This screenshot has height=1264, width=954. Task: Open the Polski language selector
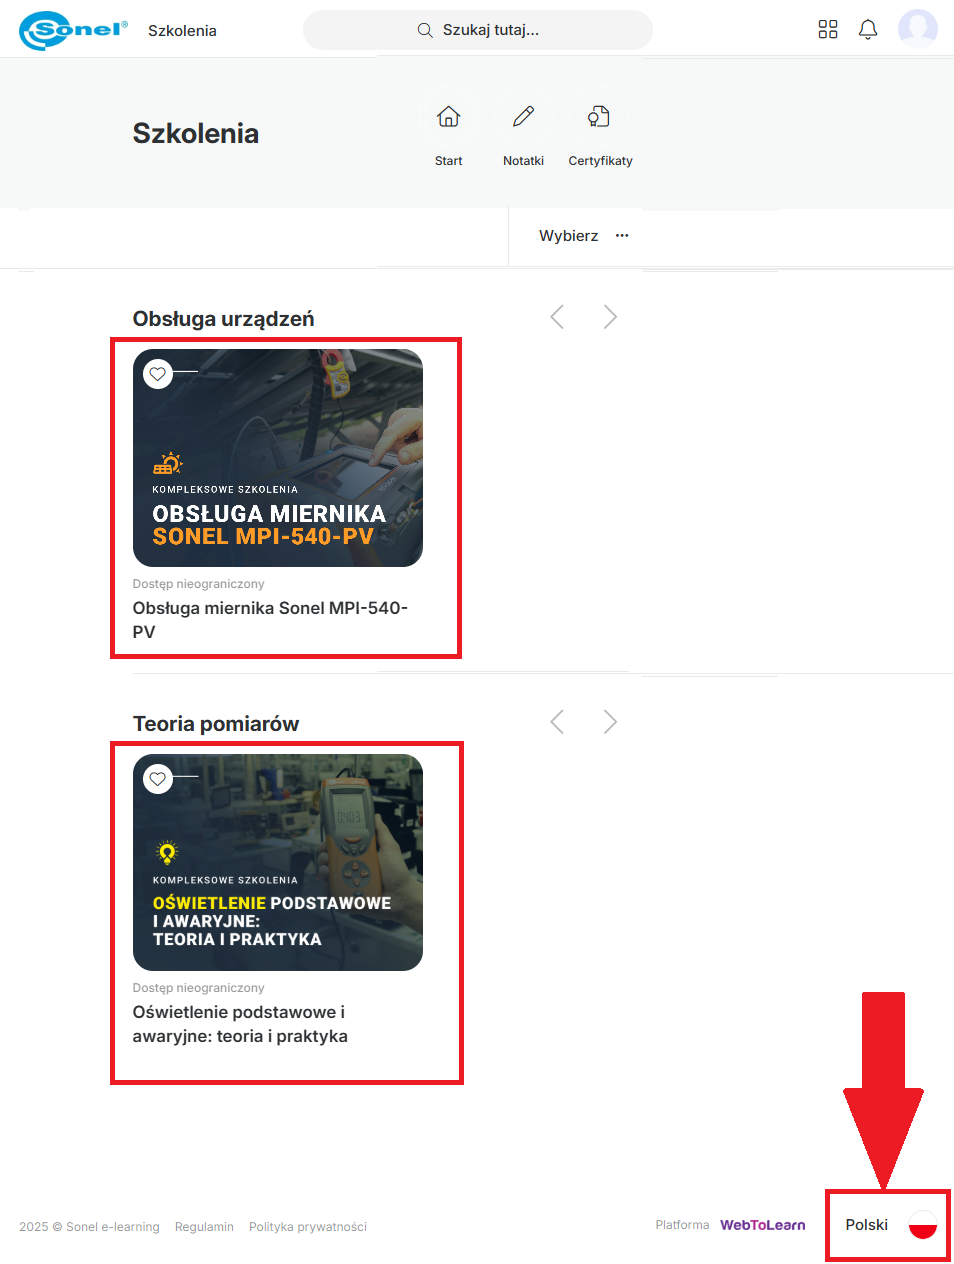(x=866, y=1225)
